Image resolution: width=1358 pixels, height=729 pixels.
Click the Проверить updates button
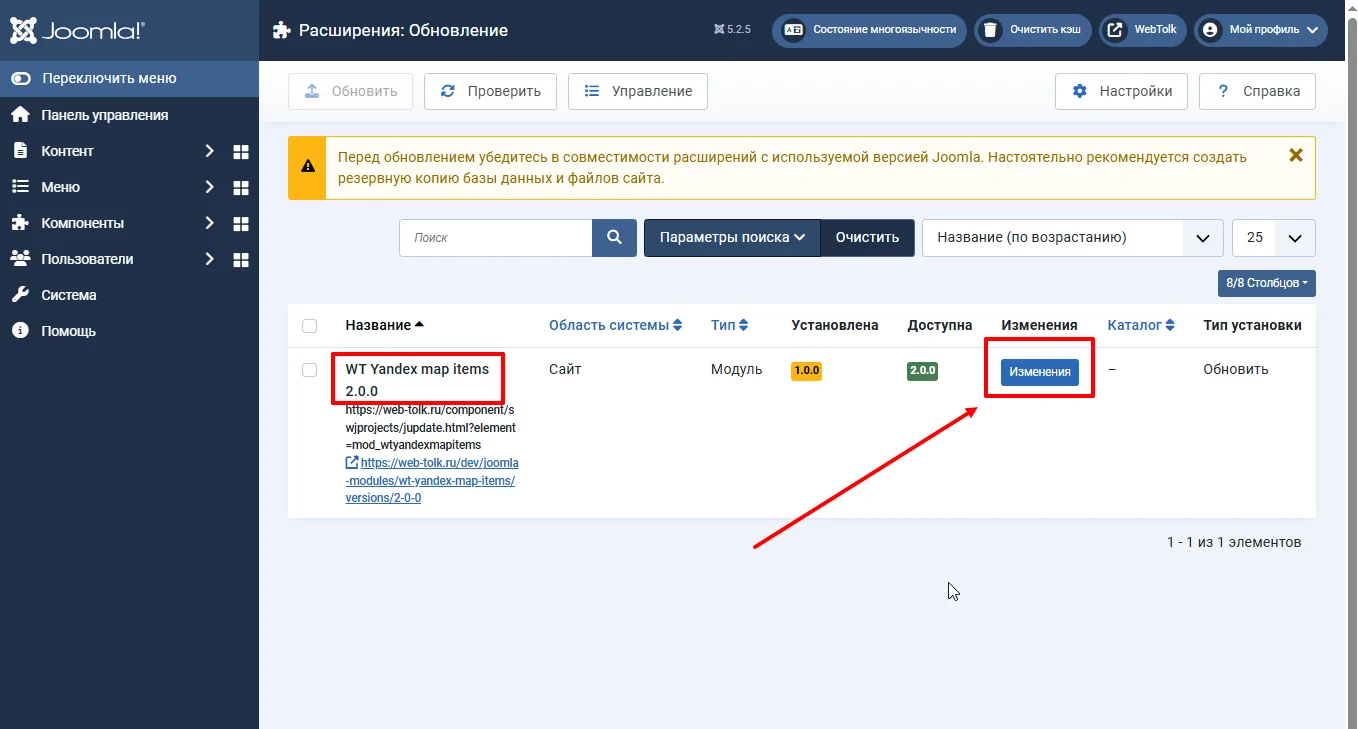coord(490,91)
